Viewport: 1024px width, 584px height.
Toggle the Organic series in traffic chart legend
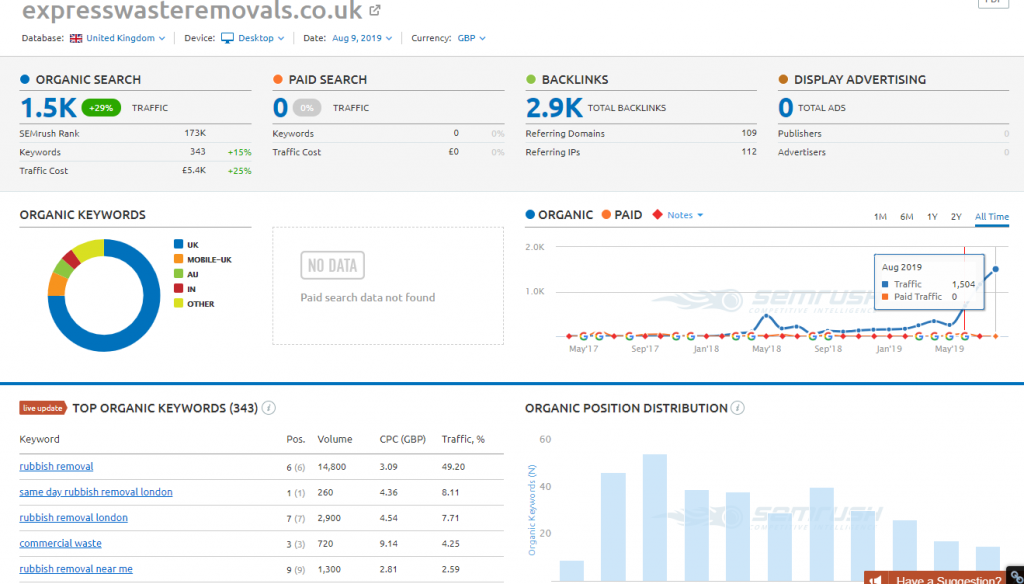pos(560,215)
